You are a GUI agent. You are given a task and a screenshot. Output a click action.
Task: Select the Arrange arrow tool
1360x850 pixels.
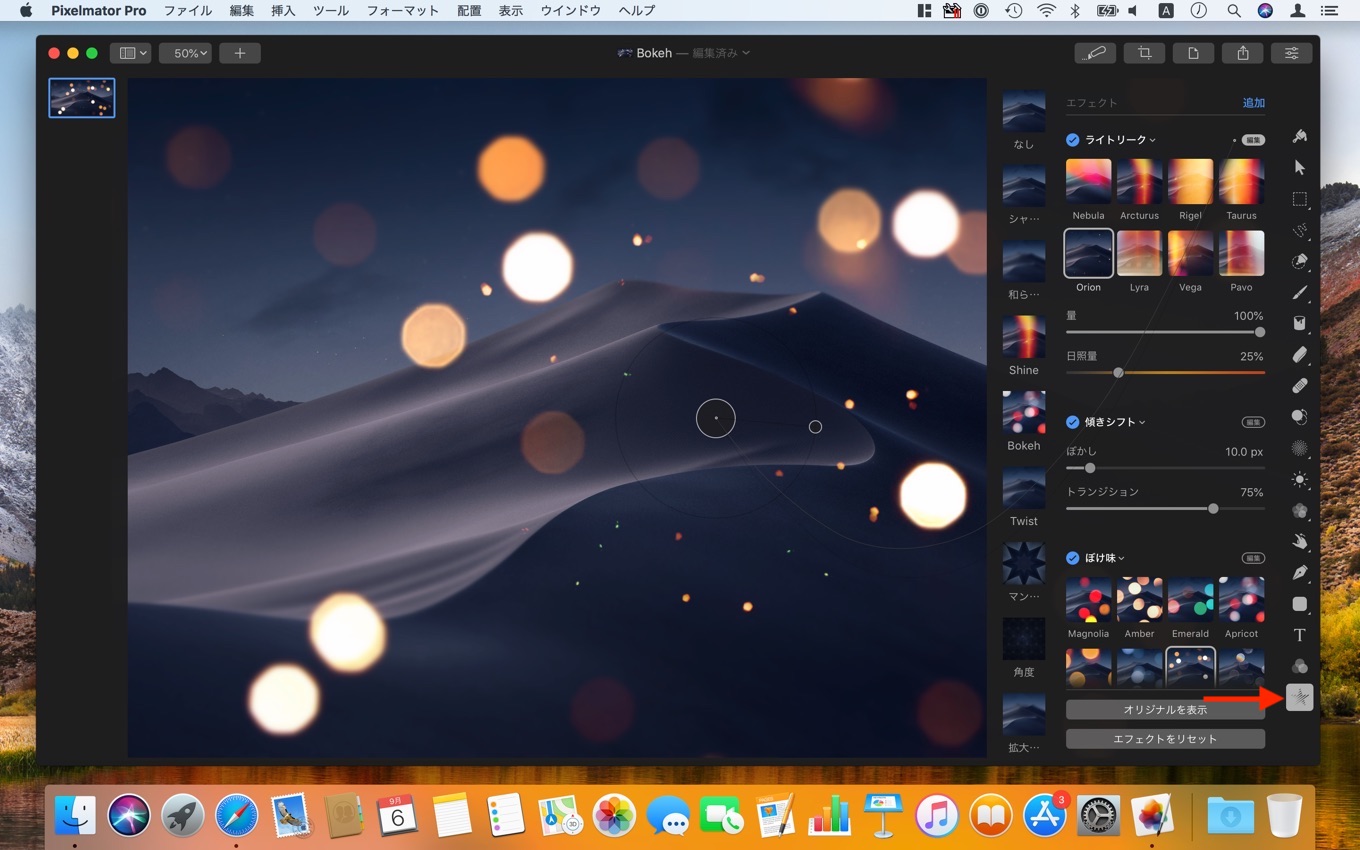pyautogui.click(x=1300, y=167)
